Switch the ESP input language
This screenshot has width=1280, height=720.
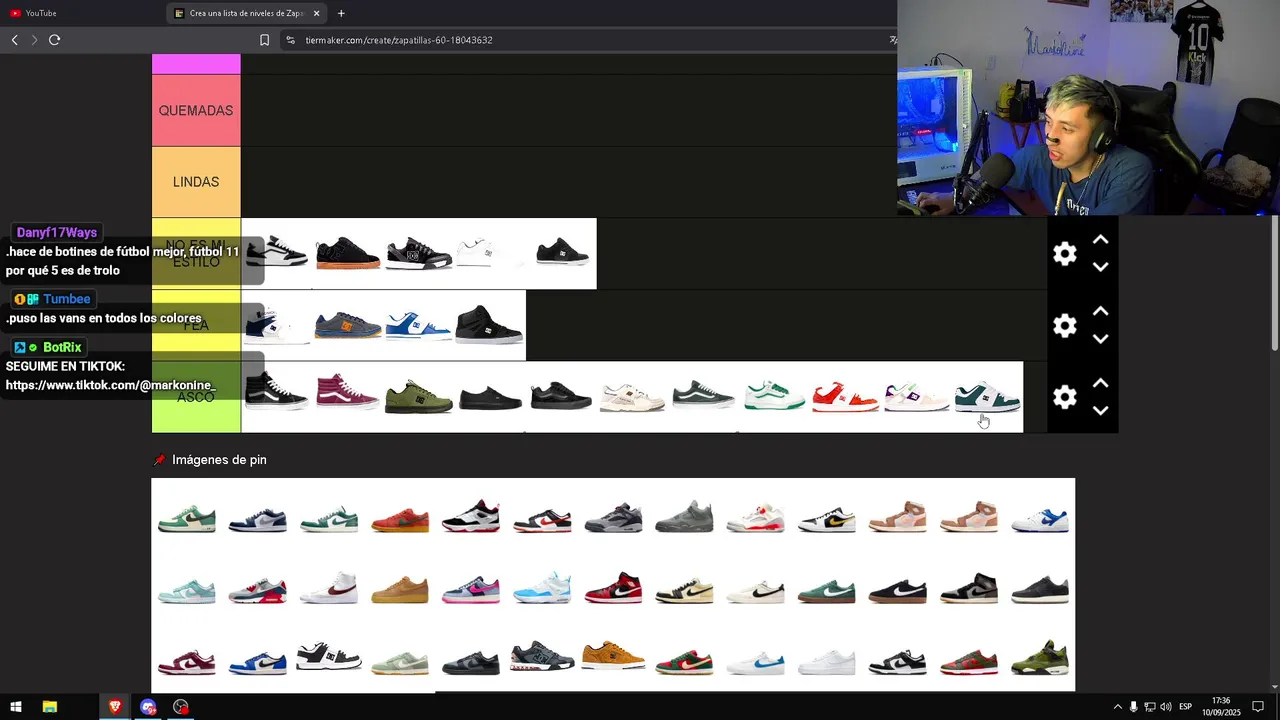coord(1185,707)
